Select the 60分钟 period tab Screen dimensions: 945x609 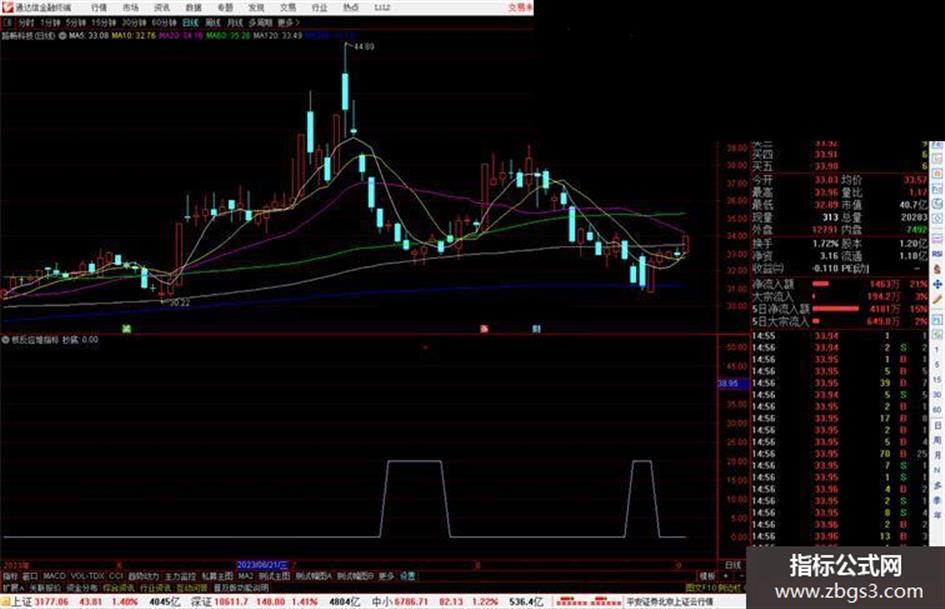pos(163,22)
